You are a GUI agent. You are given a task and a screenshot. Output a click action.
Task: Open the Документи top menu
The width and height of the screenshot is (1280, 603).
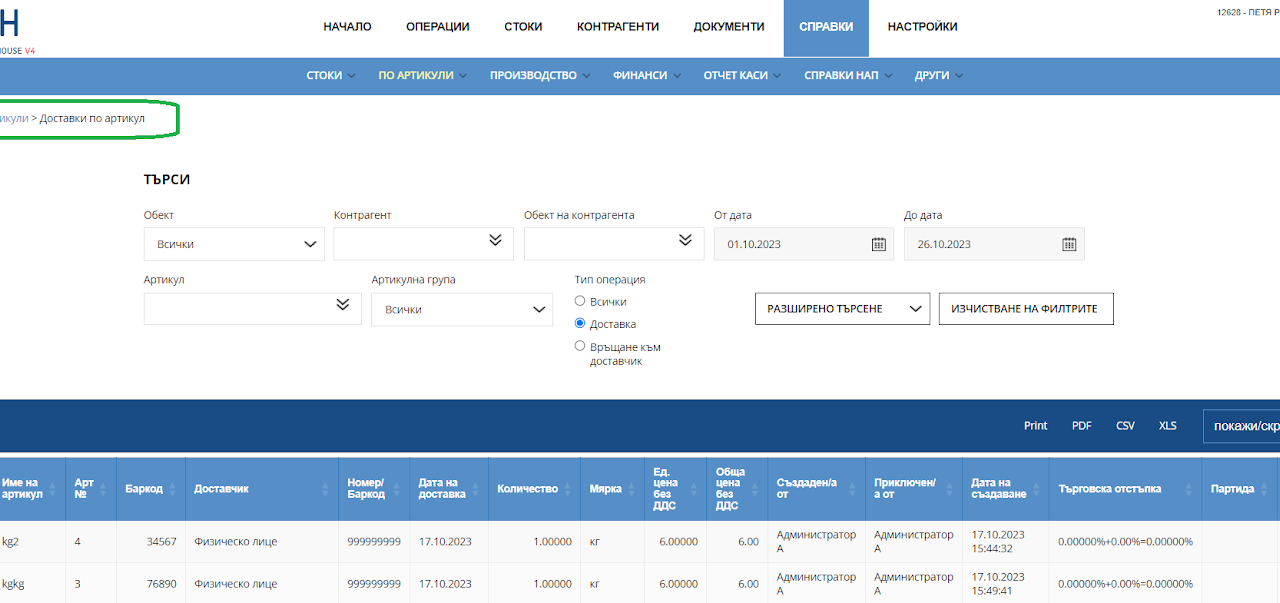tap(729, 27)
